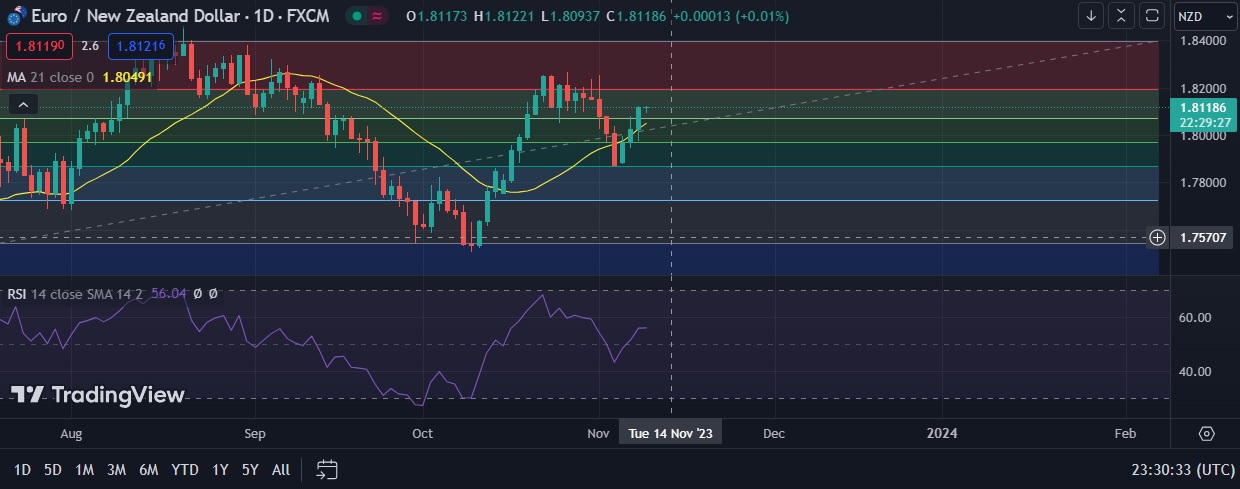Collapse the indicator legend with the chevron

24,104
